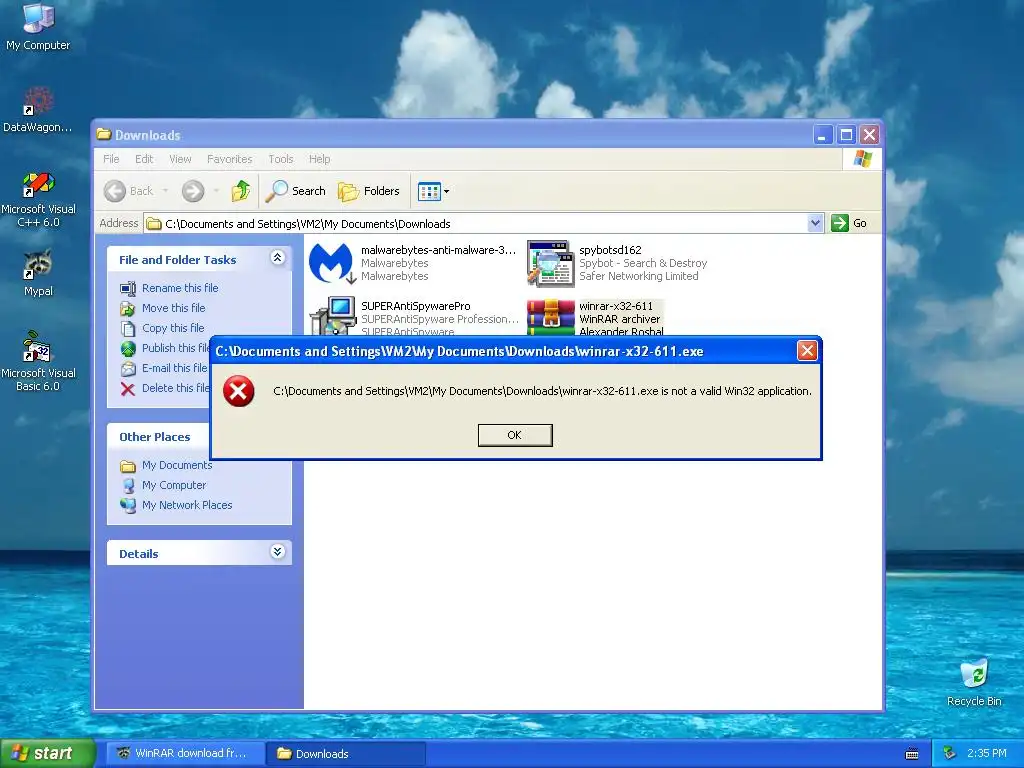
Task: Click the 2:35 PM clock
Action: [x=987, y=754]
